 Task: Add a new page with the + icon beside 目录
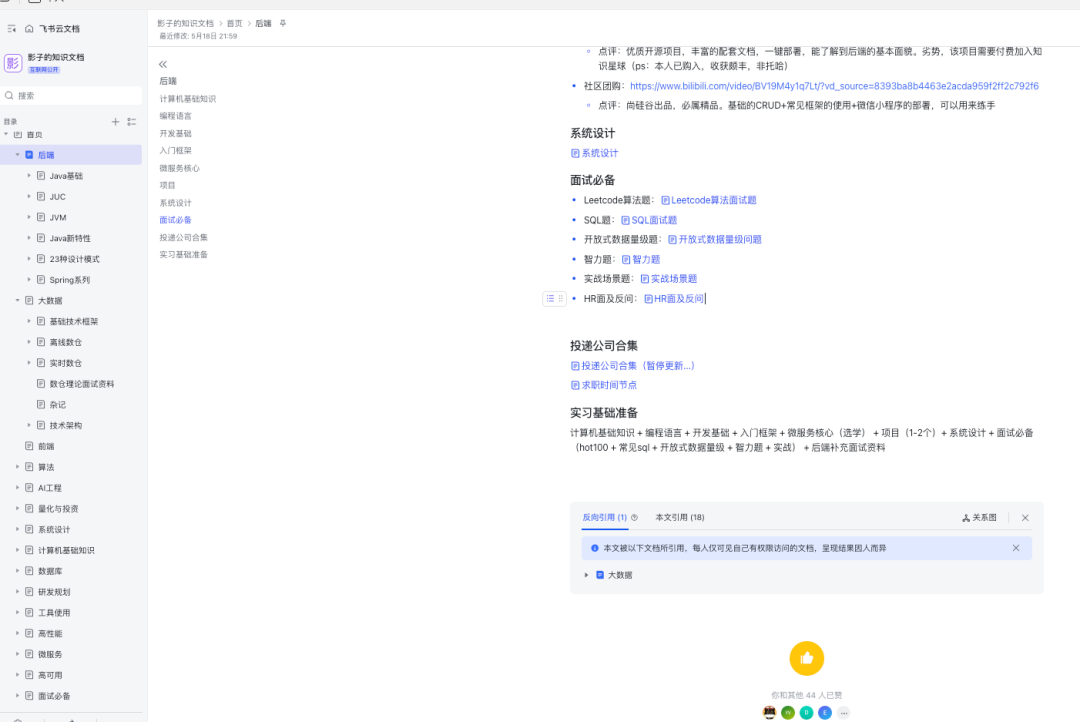click(117, 120)
